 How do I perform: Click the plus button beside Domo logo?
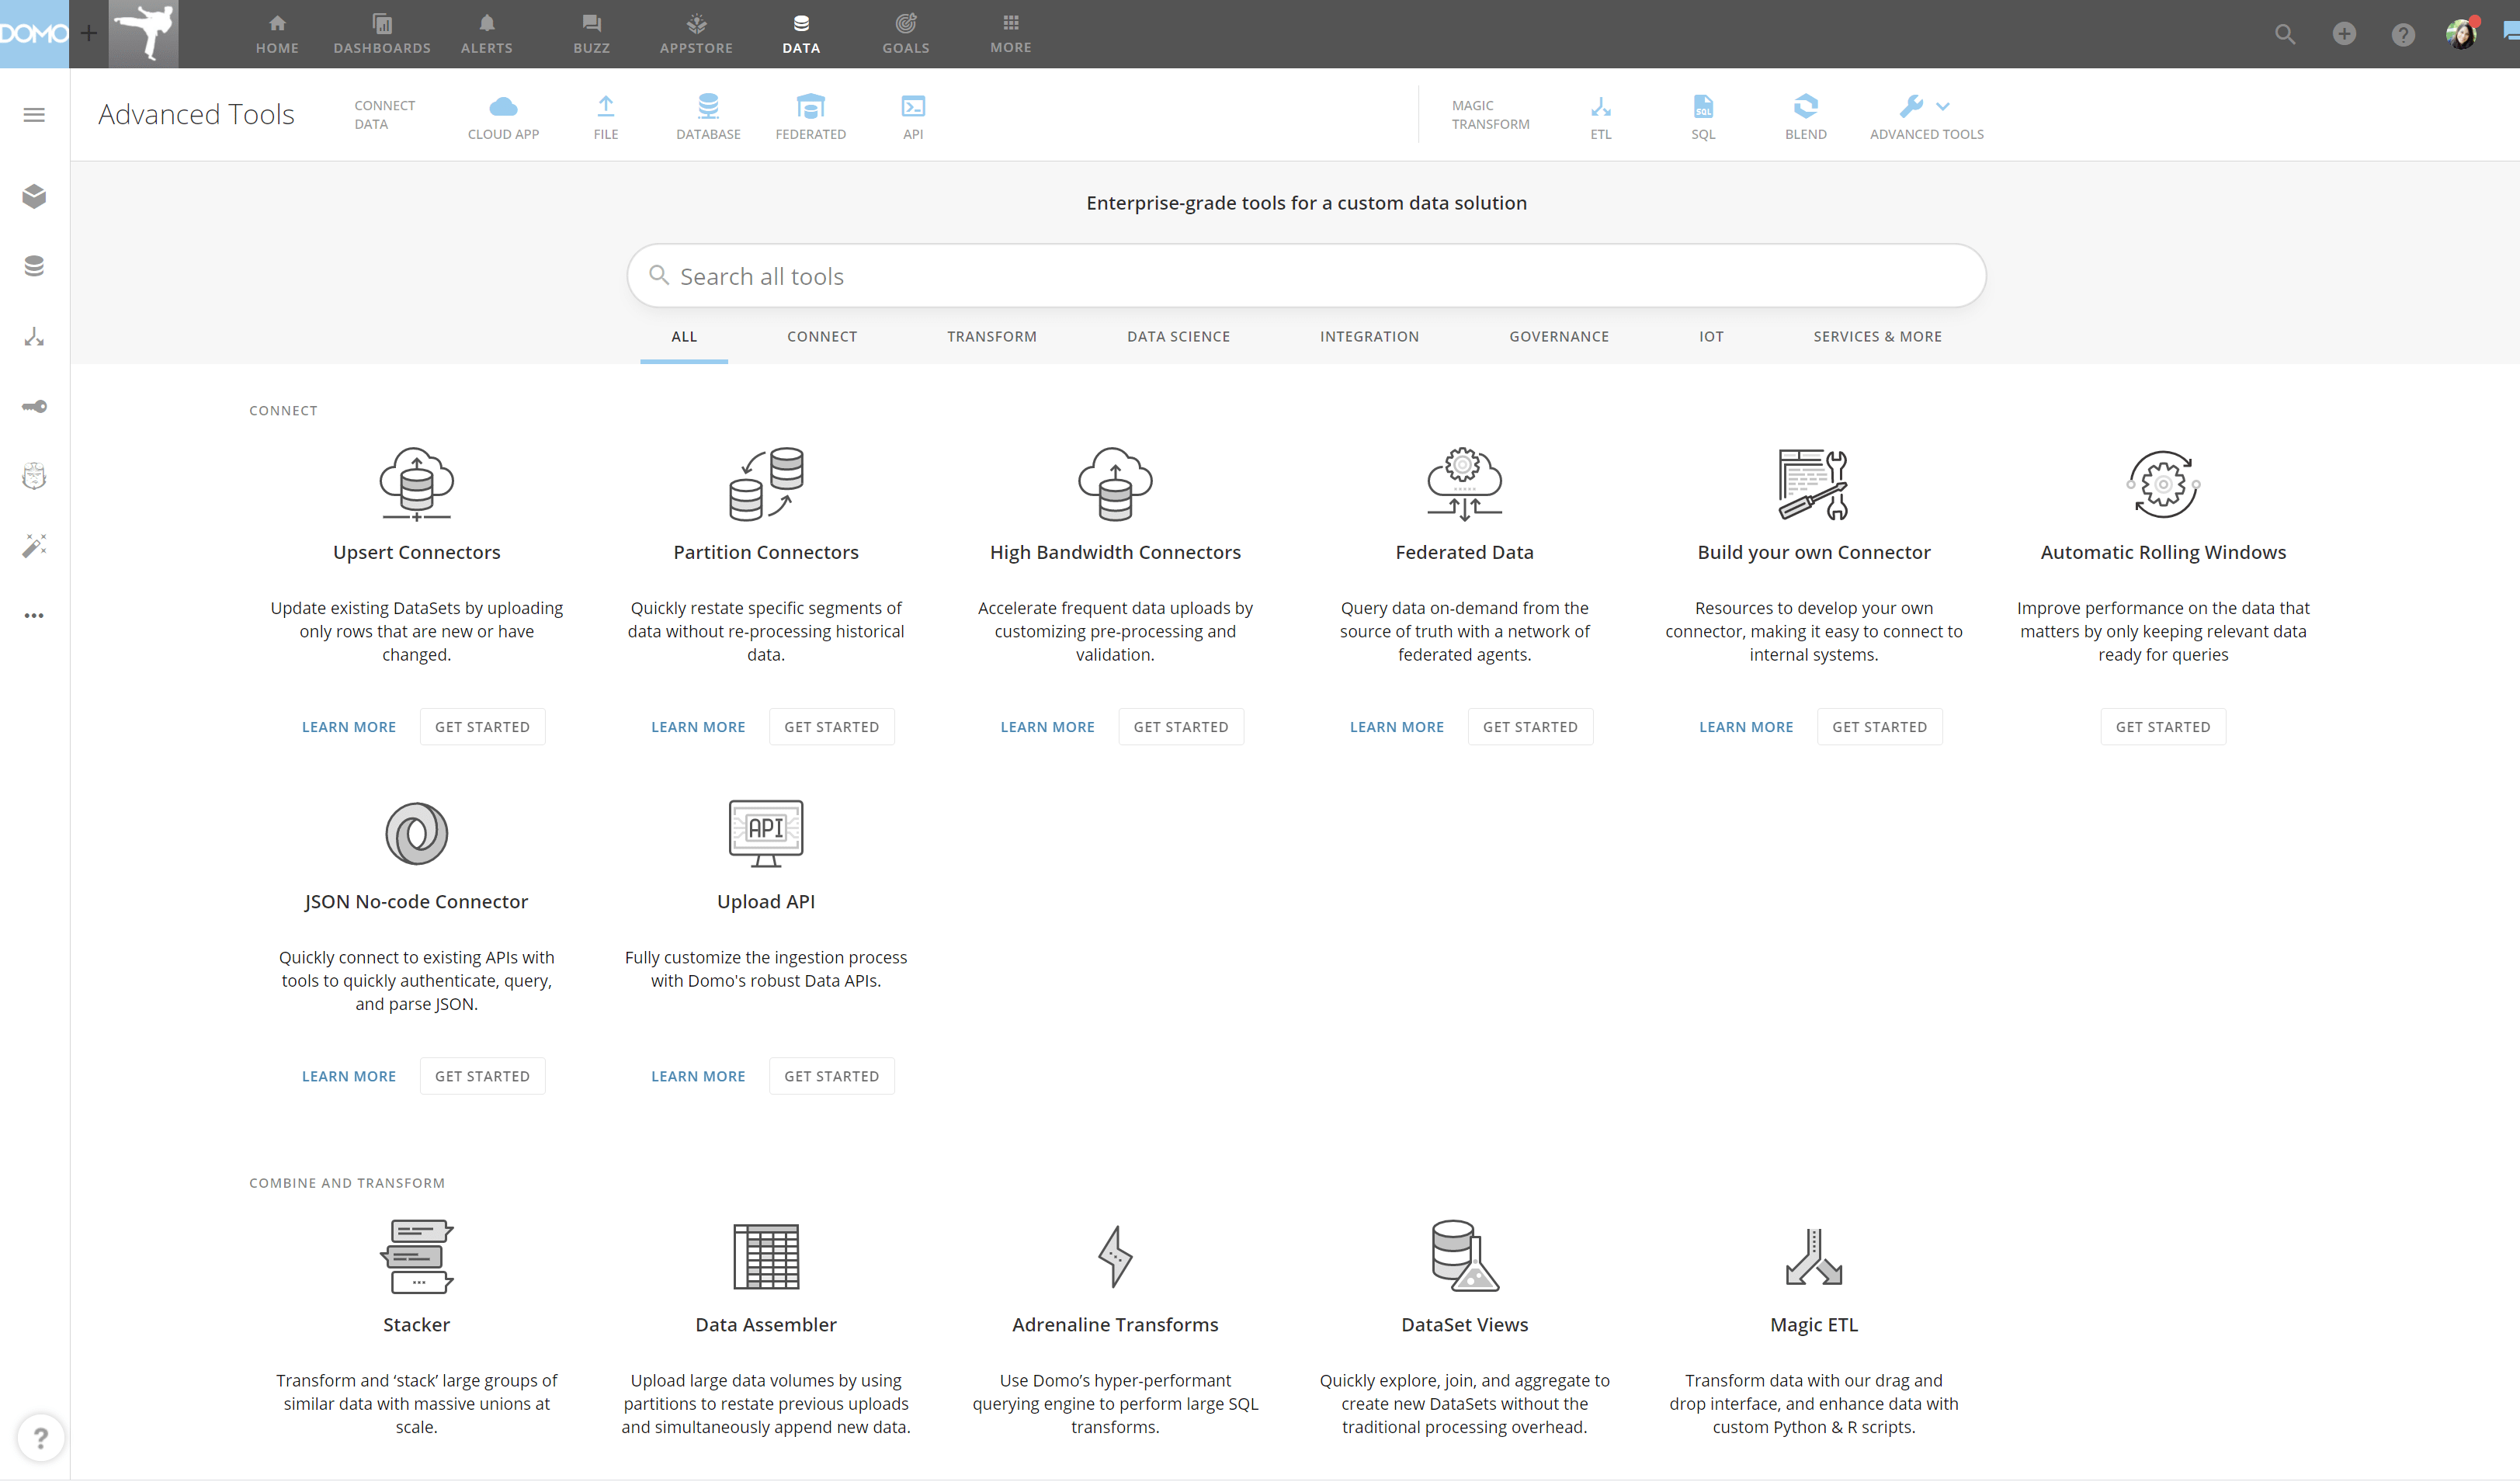(x=89, y=34)
